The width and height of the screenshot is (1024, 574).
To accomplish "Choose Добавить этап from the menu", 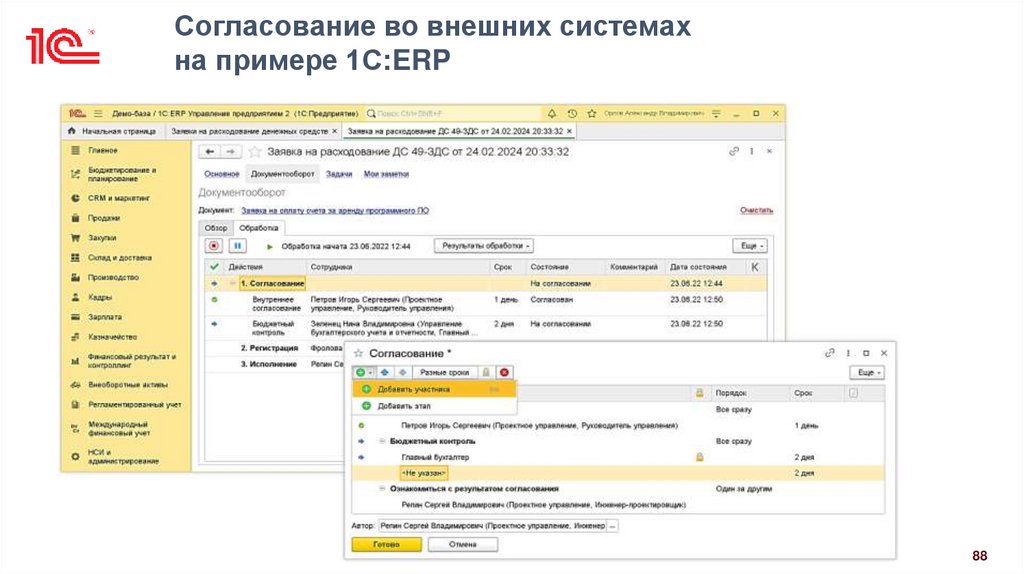I will click(x=434, y=406).
